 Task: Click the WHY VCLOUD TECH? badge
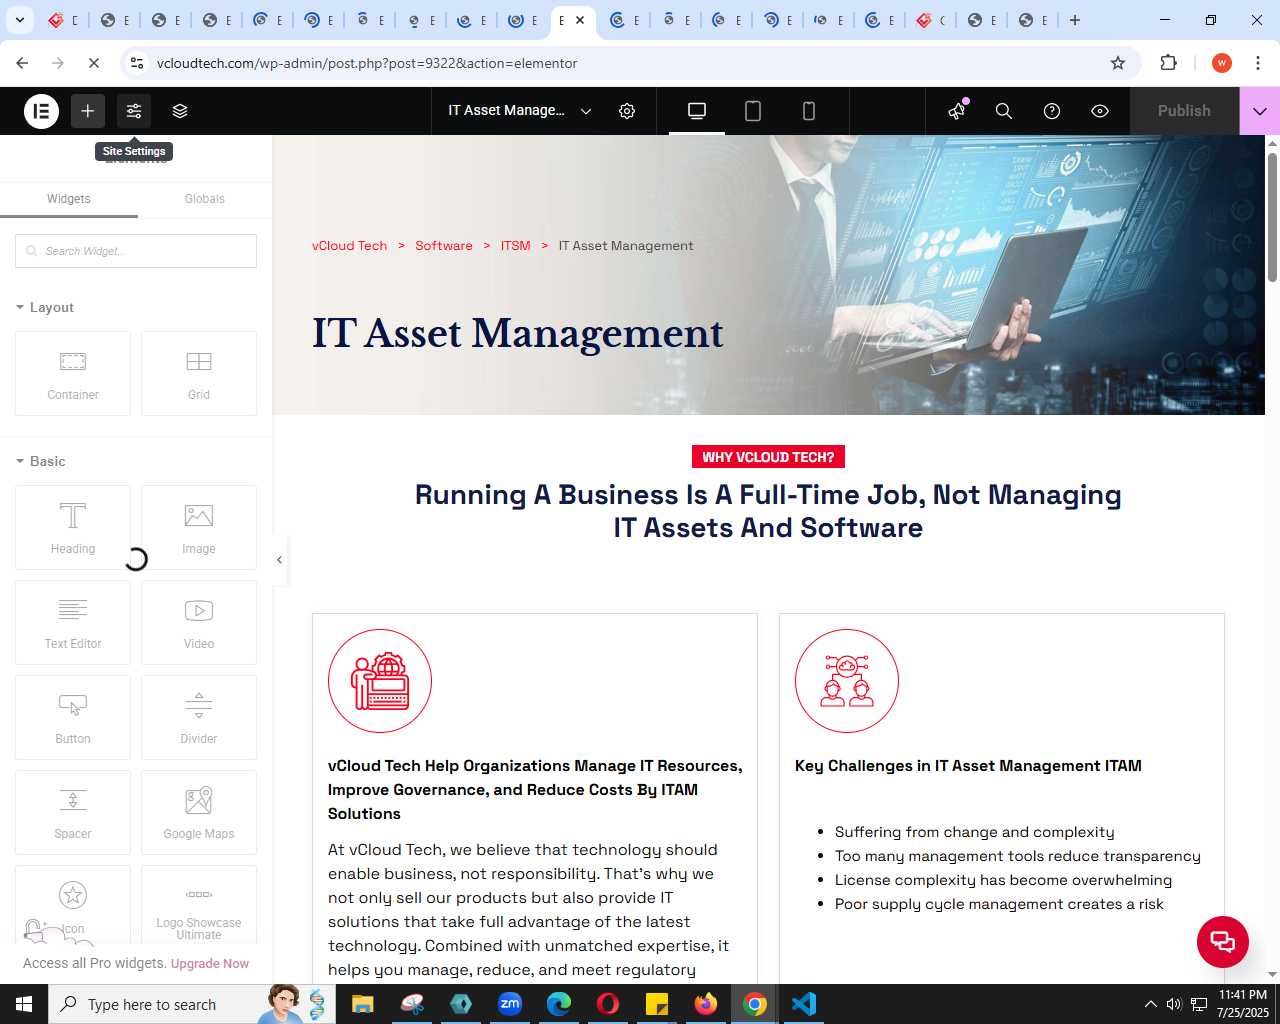[x=768, y=457]
